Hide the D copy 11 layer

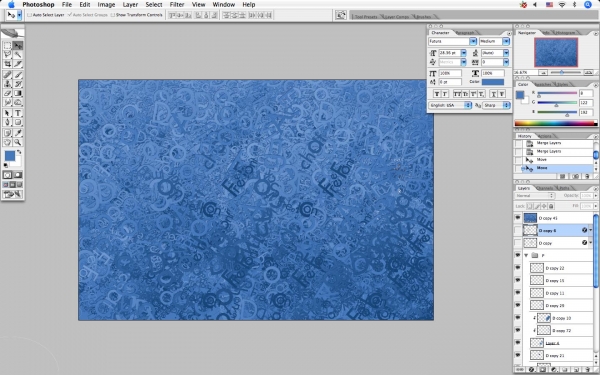pos(518,293)
